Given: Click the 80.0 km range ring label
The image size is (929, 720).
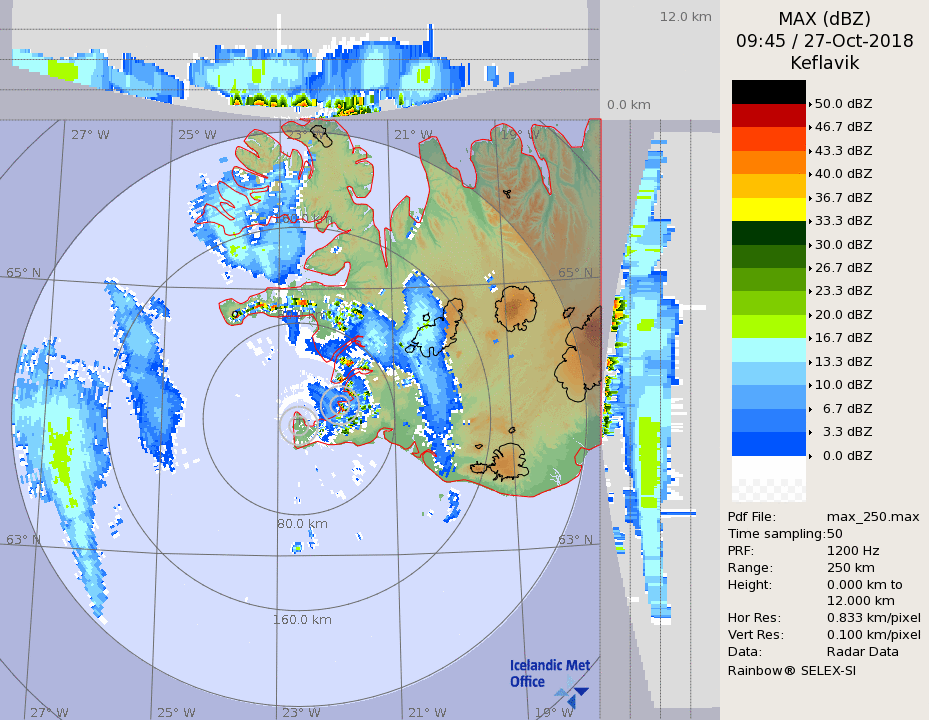Looking at the screenshot, I should [303, 523].
